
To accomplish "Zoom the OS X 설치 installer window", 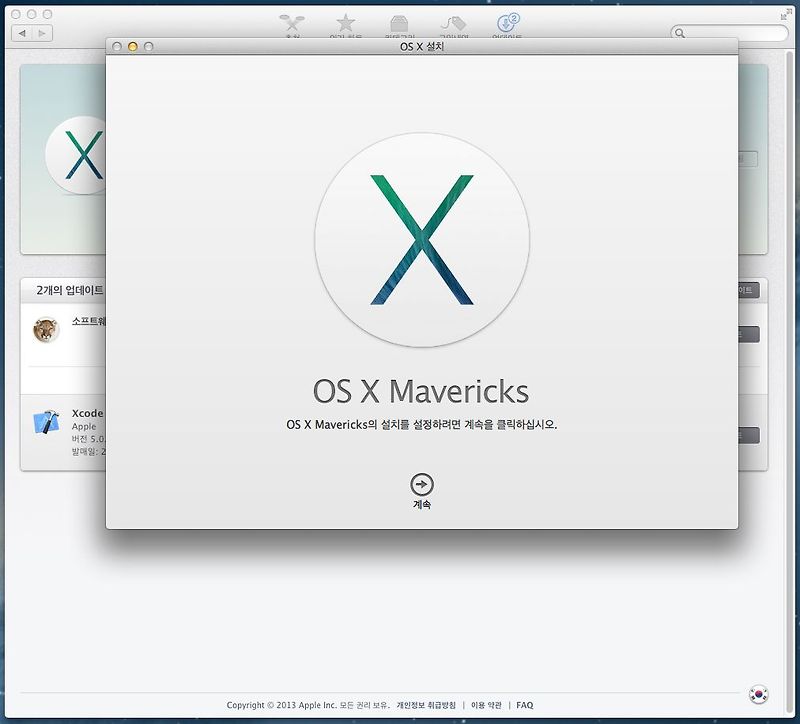I will [x=148, y=46].
